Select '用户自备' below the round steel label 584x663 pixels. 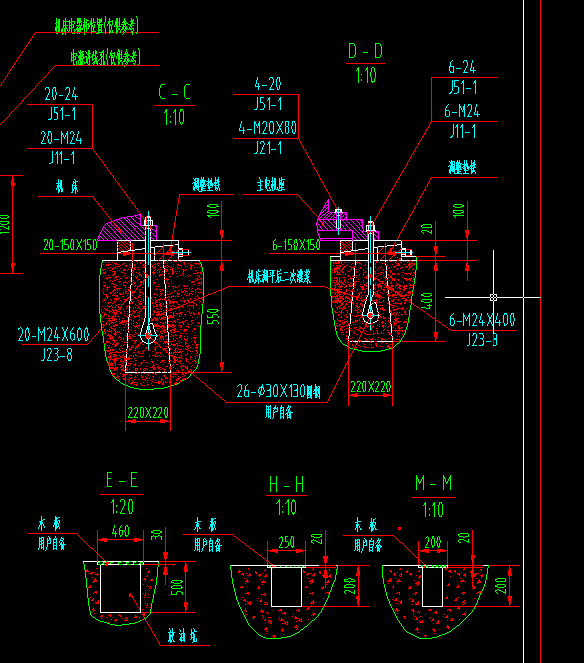279,412
